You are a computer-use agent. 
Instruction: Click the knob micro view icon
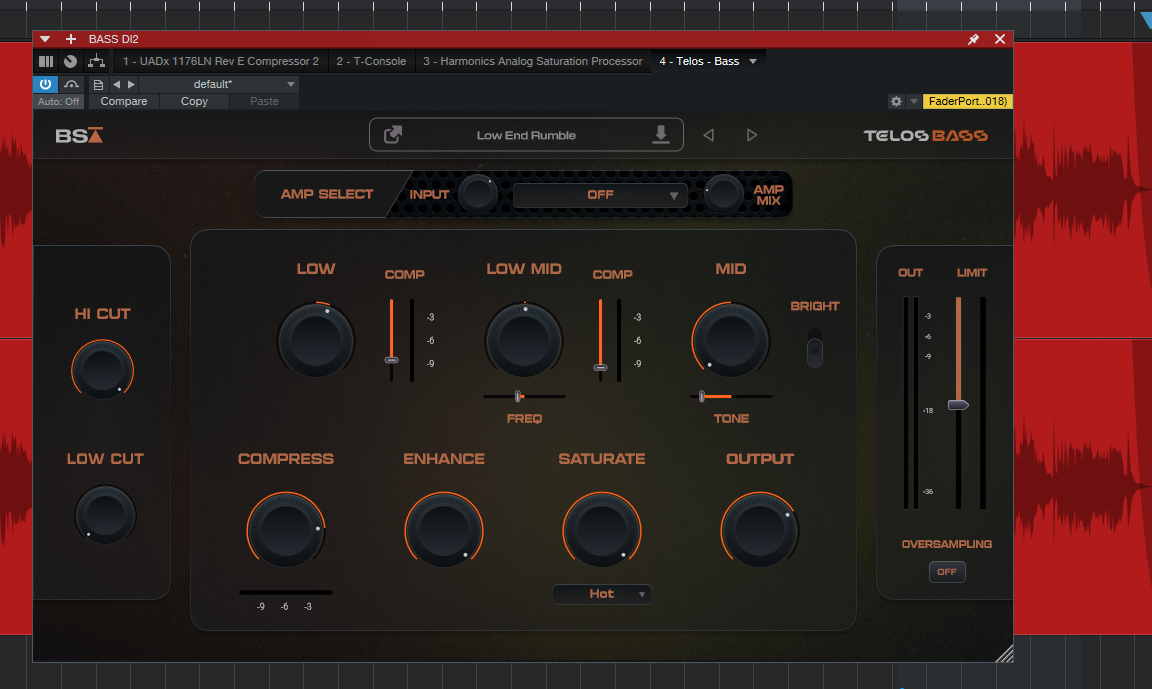tap(69, 61)
